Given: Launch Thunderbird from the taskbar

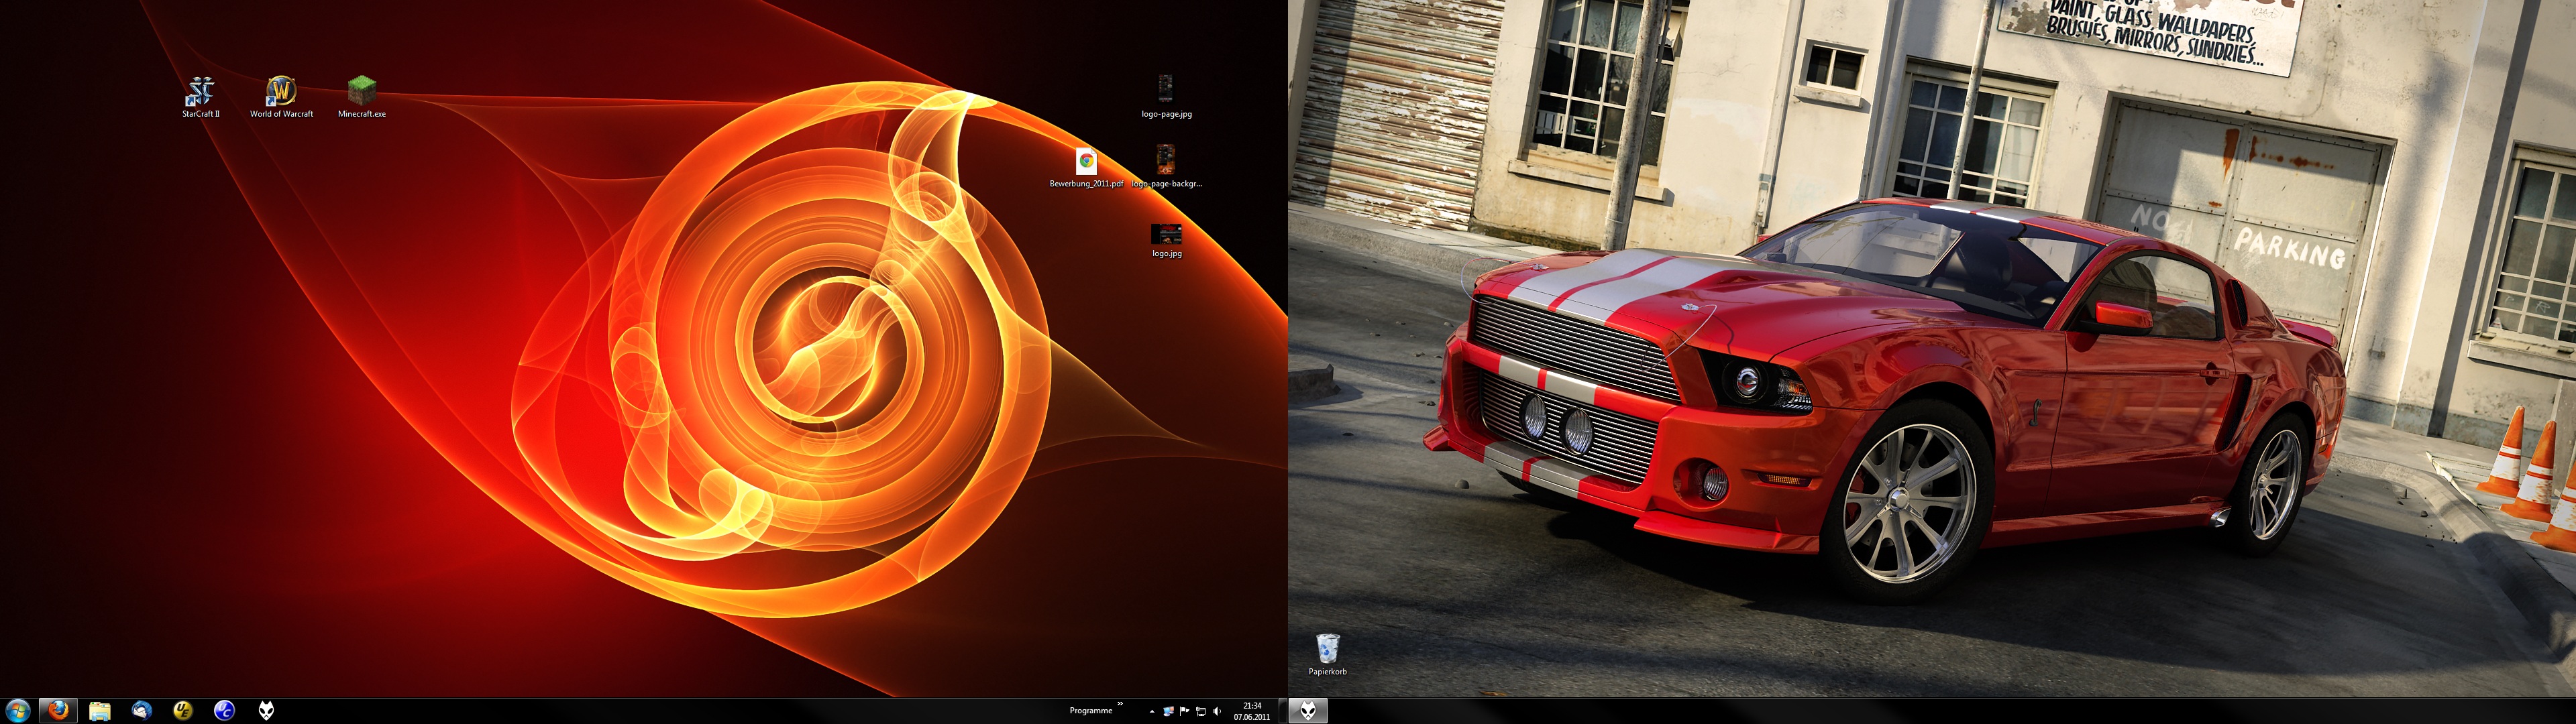Looking at the screenshot, I should coord(141,710).
